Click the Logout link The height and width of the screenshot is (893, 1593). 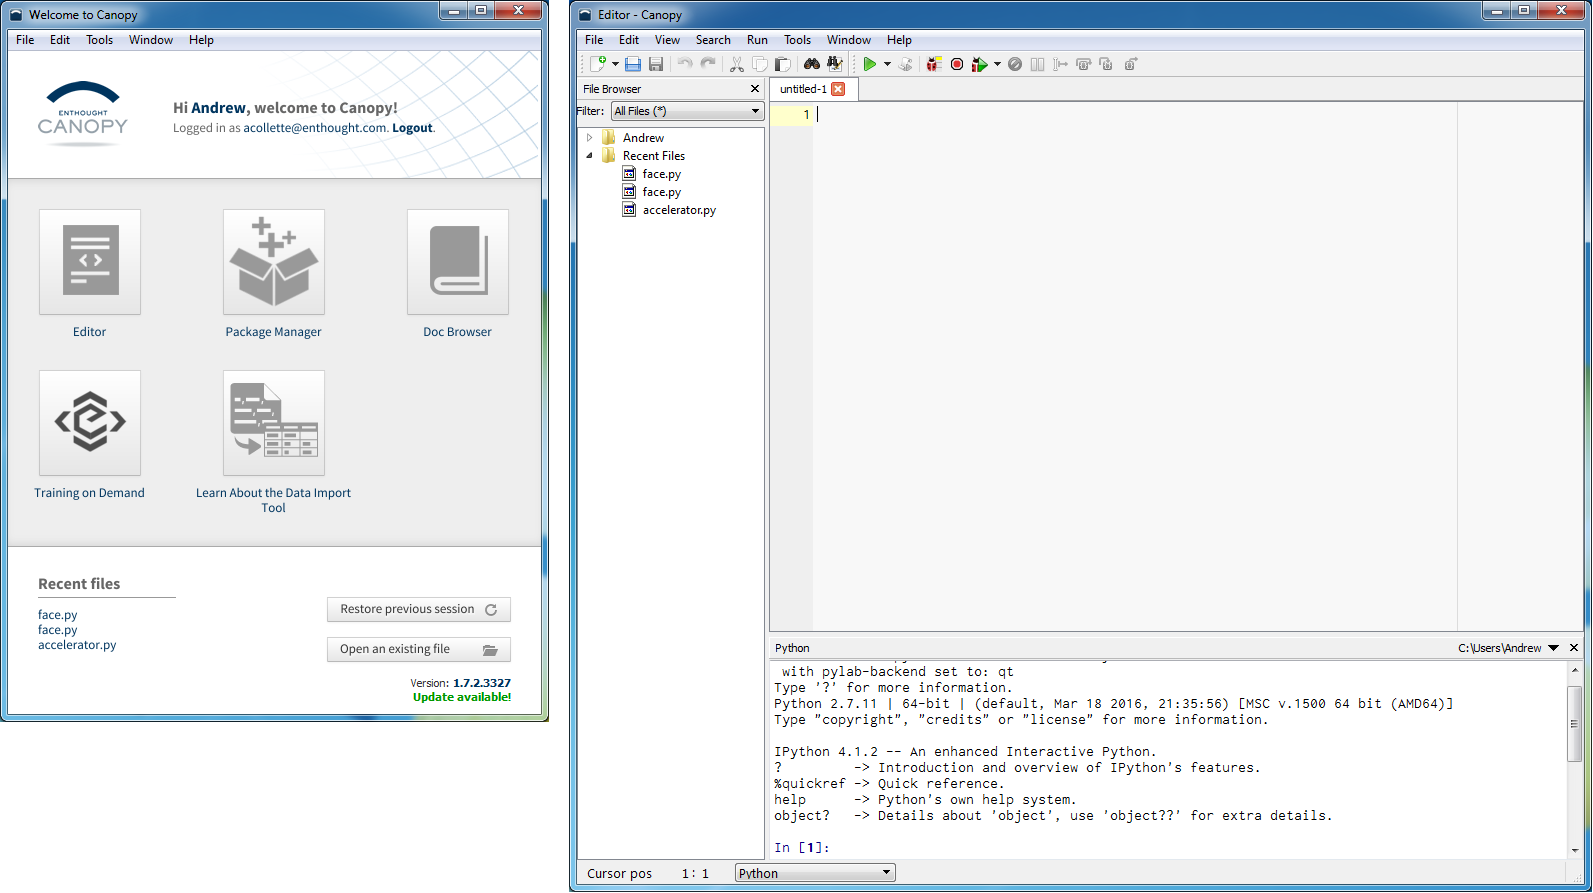click(x=412, y=128)
